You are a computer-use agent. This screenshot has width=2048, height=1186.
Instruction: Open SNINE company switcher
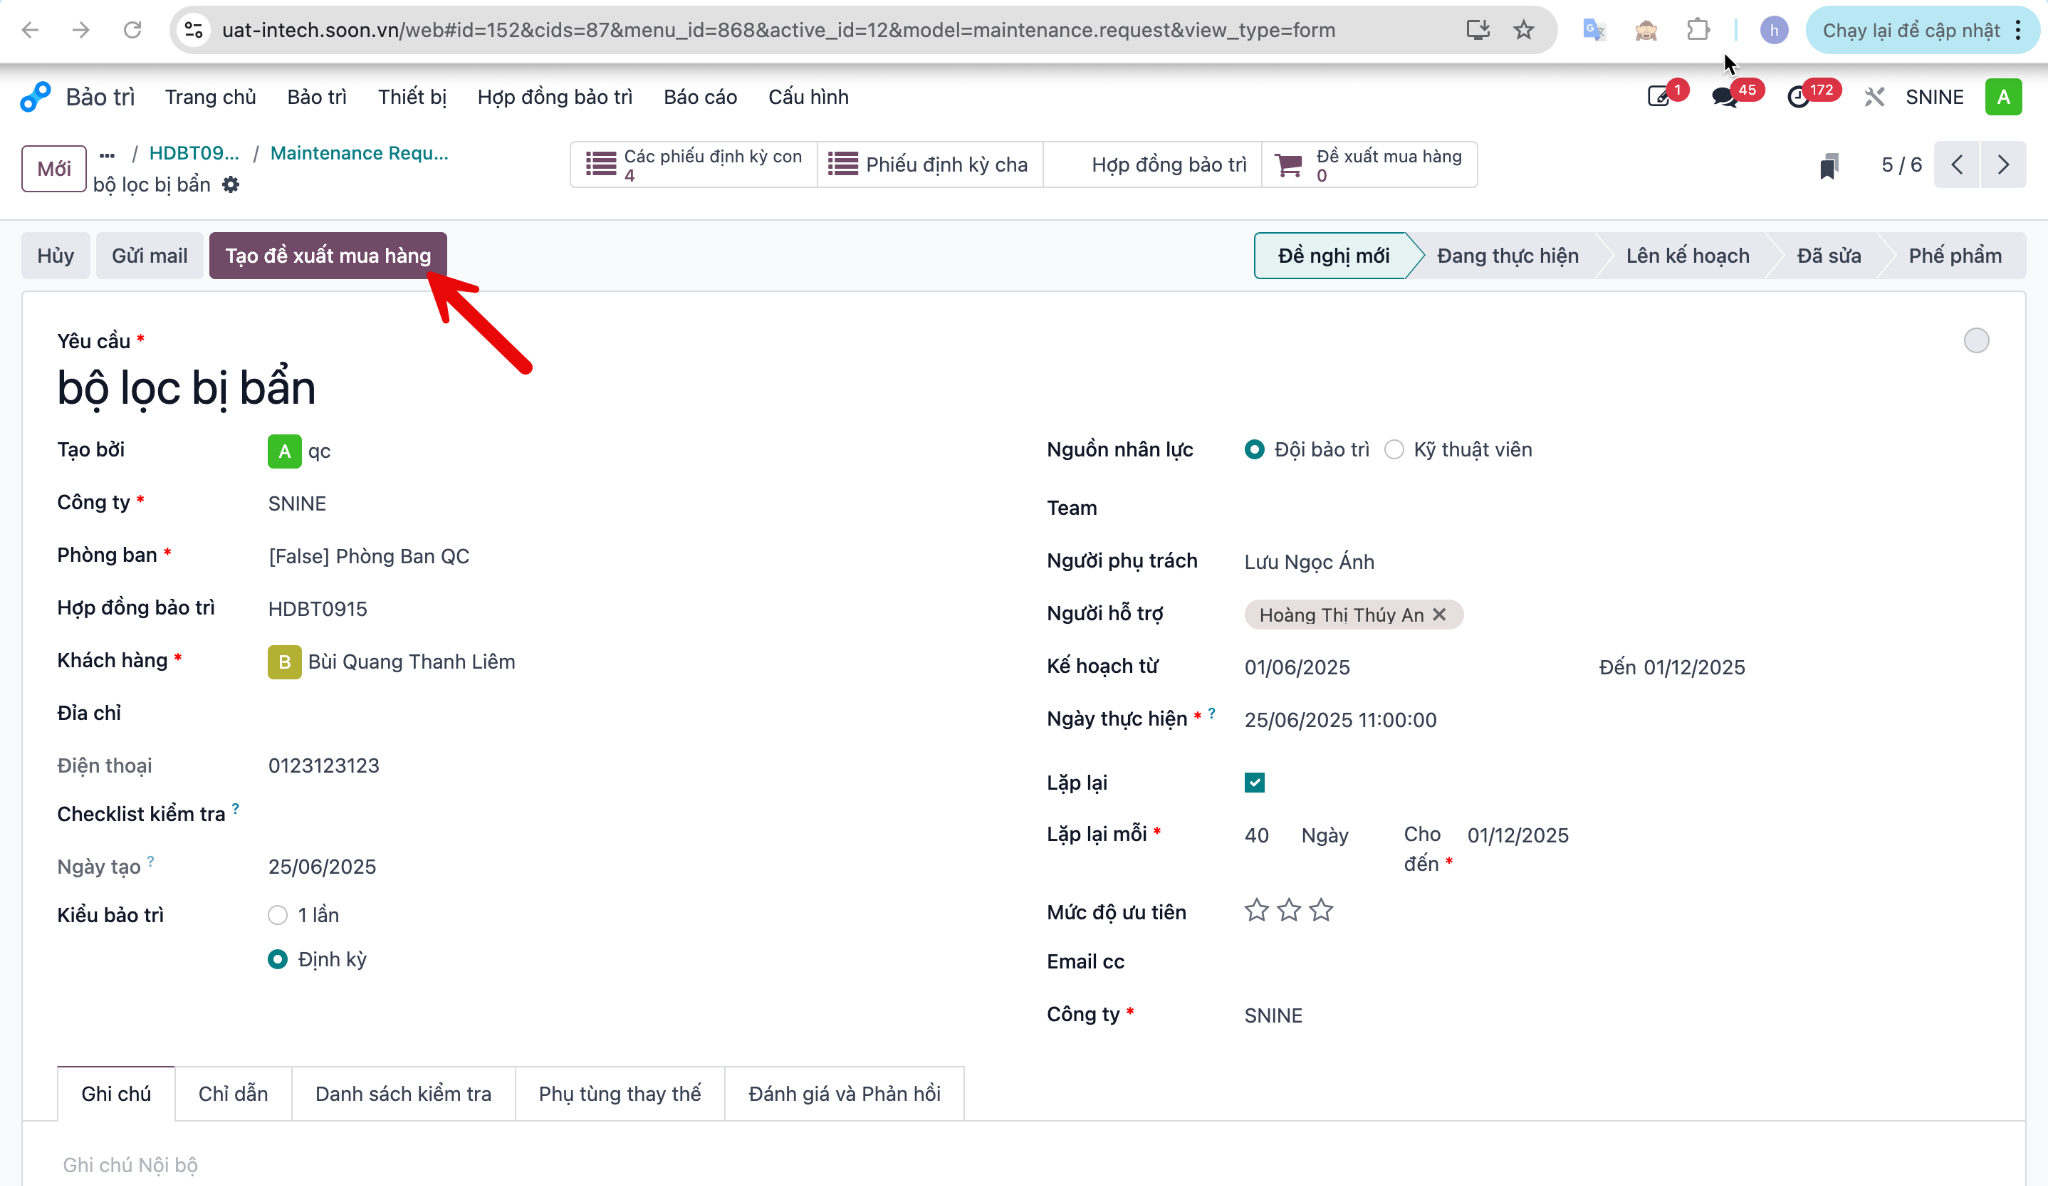[1934, 97]
